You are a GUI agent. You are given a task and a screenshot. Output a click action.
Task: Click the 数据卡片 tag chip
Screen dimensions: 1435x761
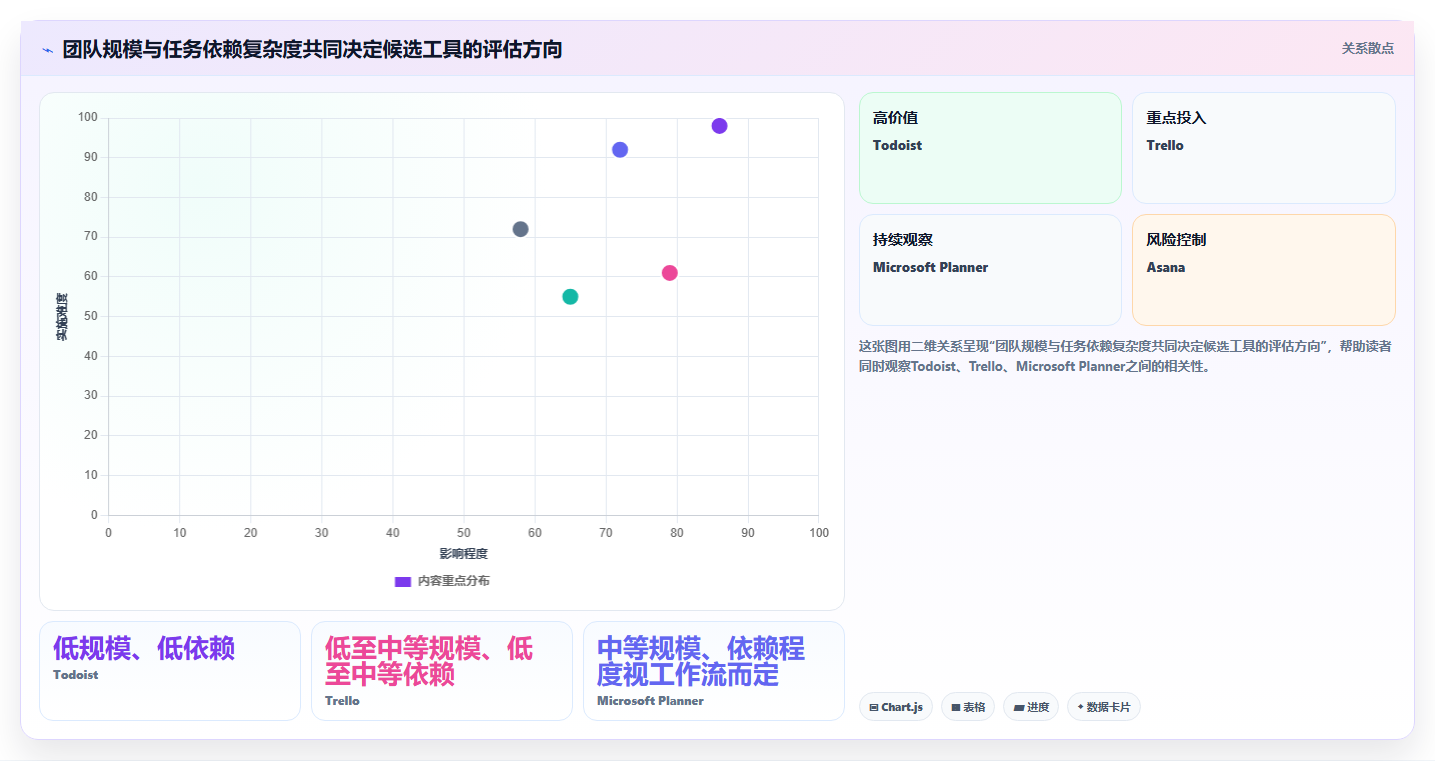1104,707
